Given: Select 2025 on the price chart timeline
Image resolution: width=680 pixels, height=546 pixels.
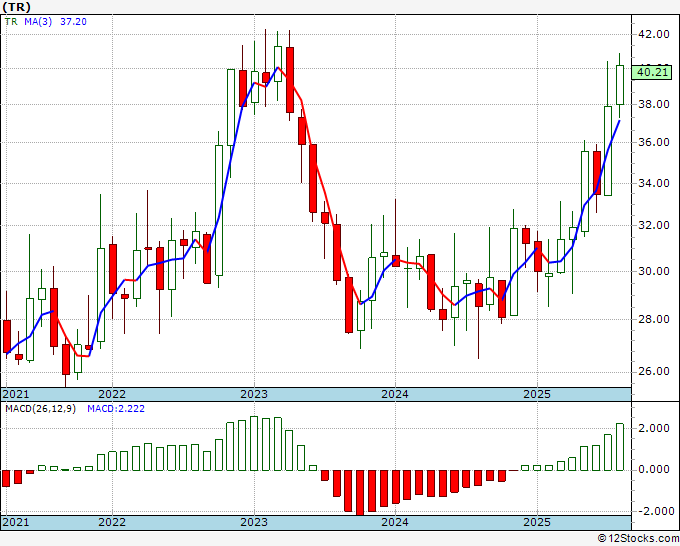Looking at the screenshot, I should point(537,394).
